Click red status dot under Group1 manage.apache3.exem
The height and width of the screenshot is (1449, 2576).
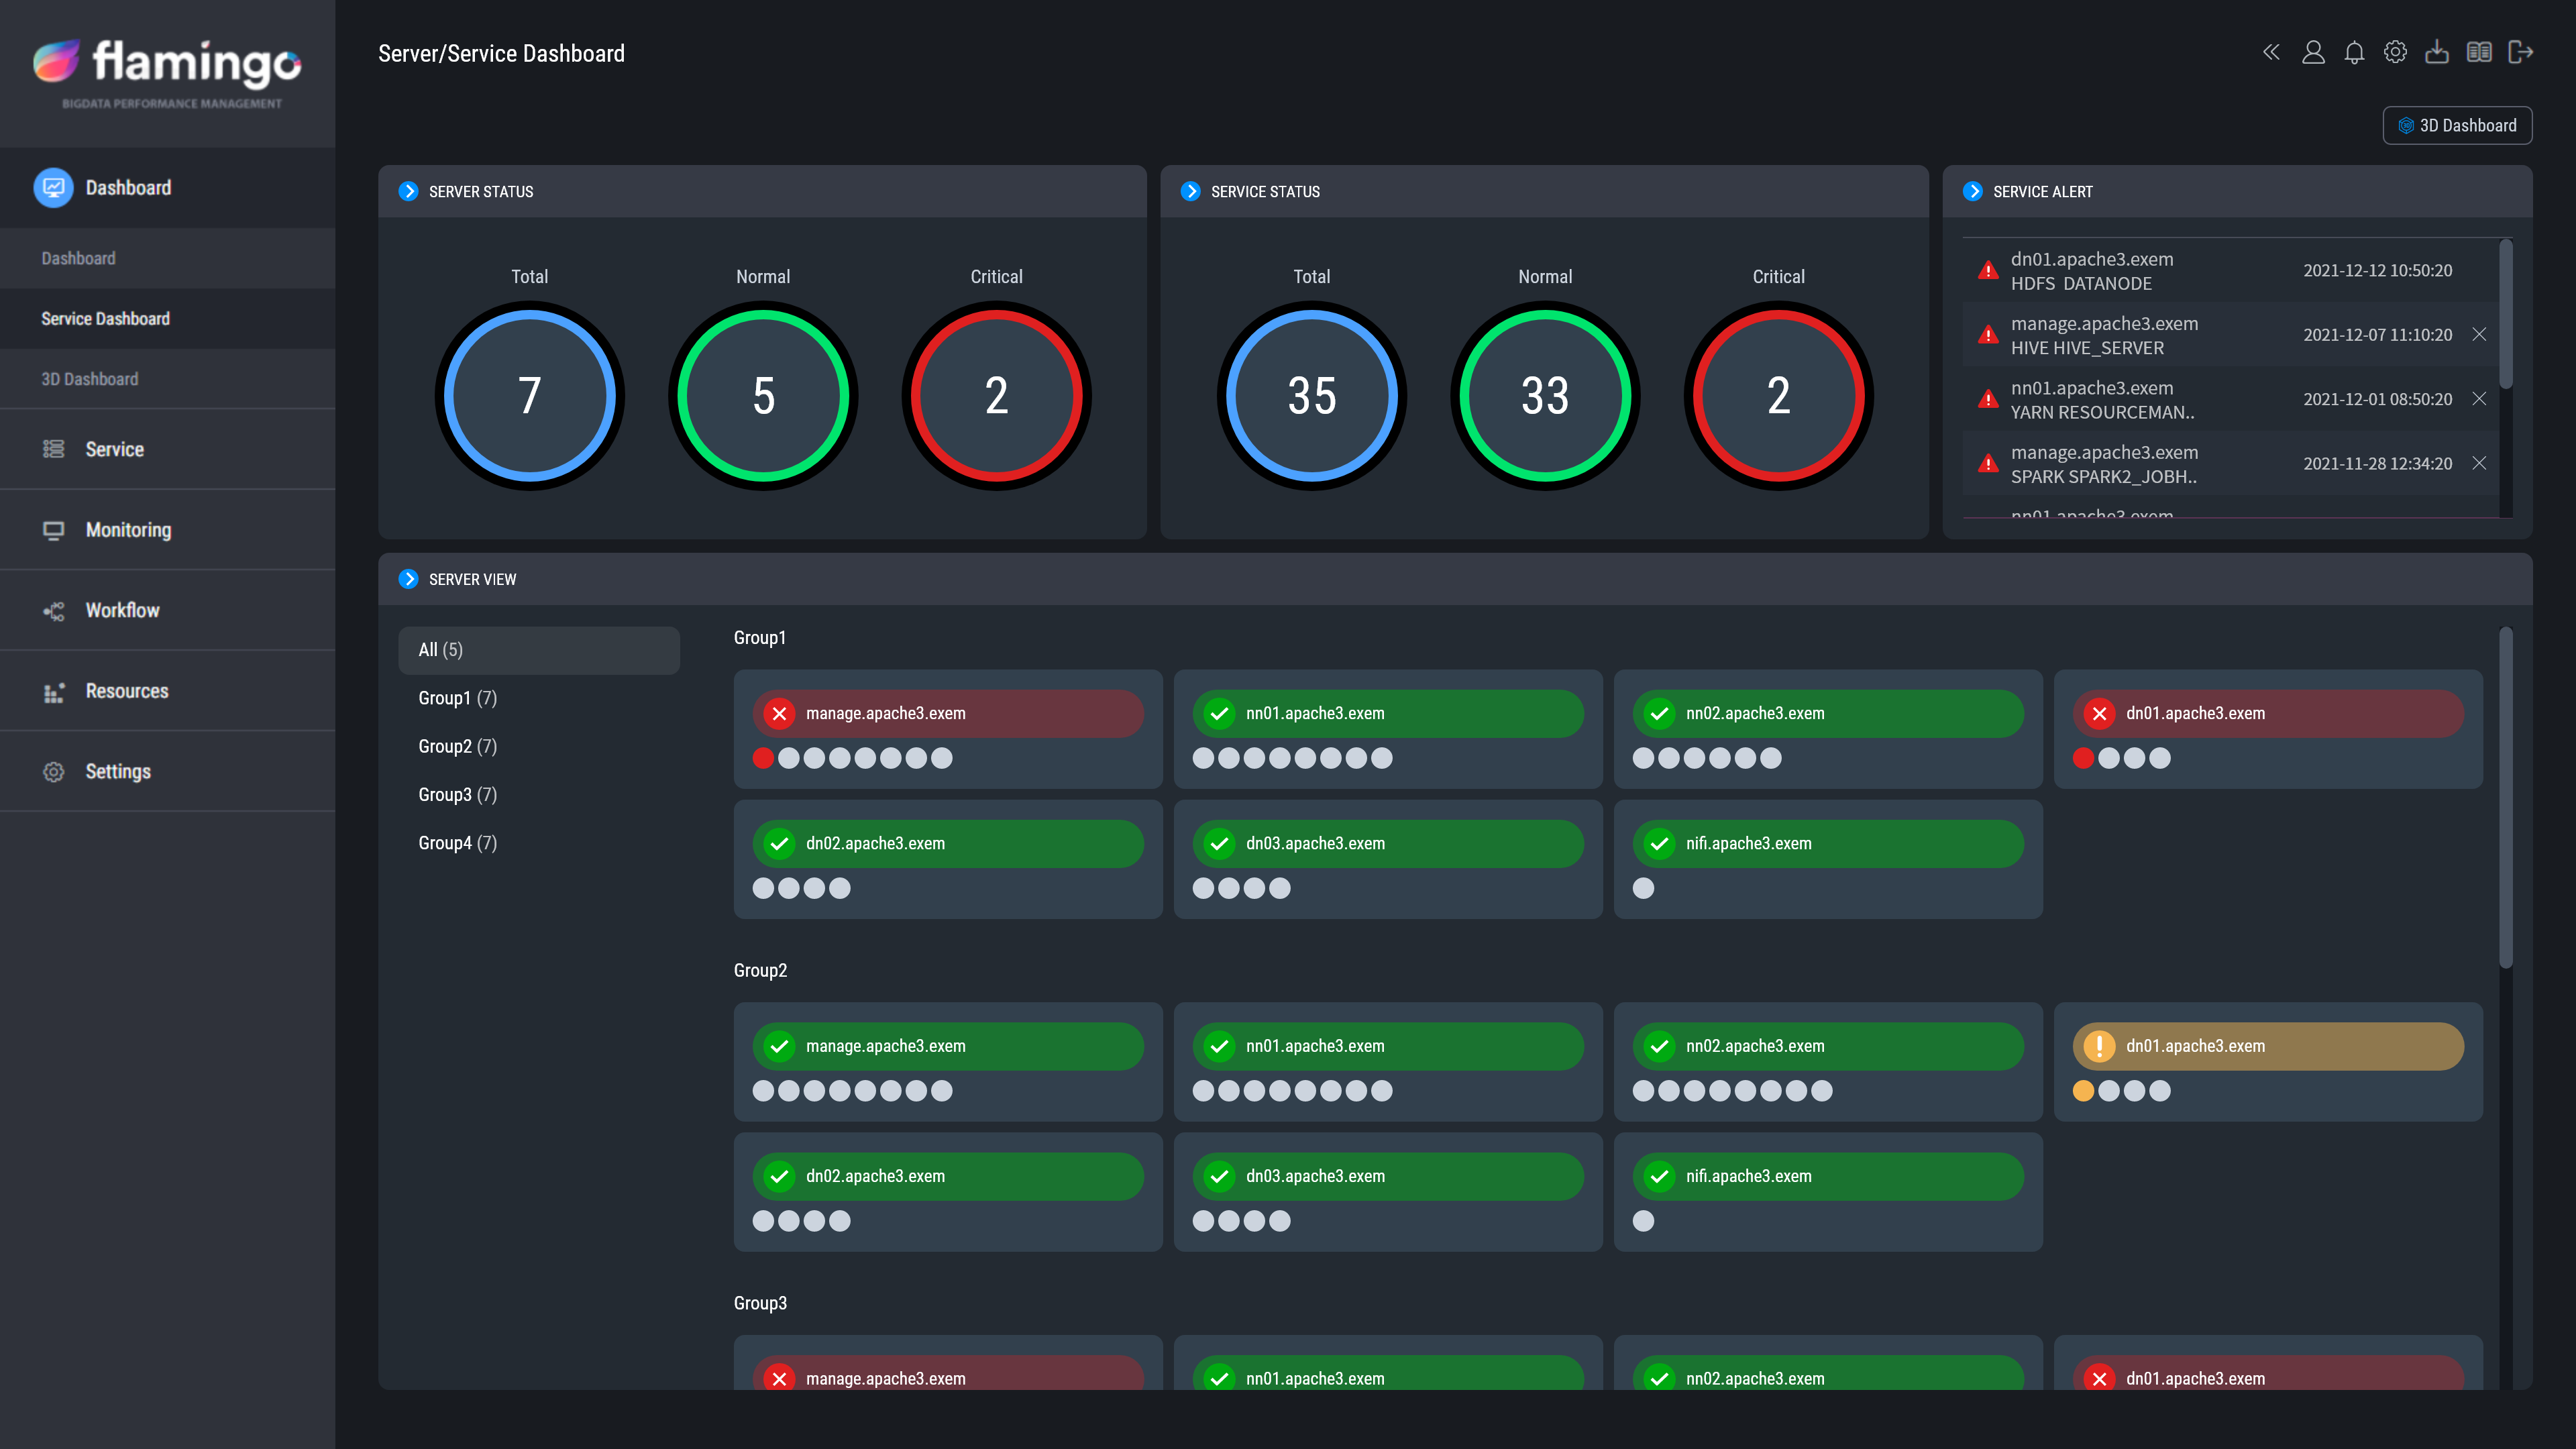(x=763, y=758)
